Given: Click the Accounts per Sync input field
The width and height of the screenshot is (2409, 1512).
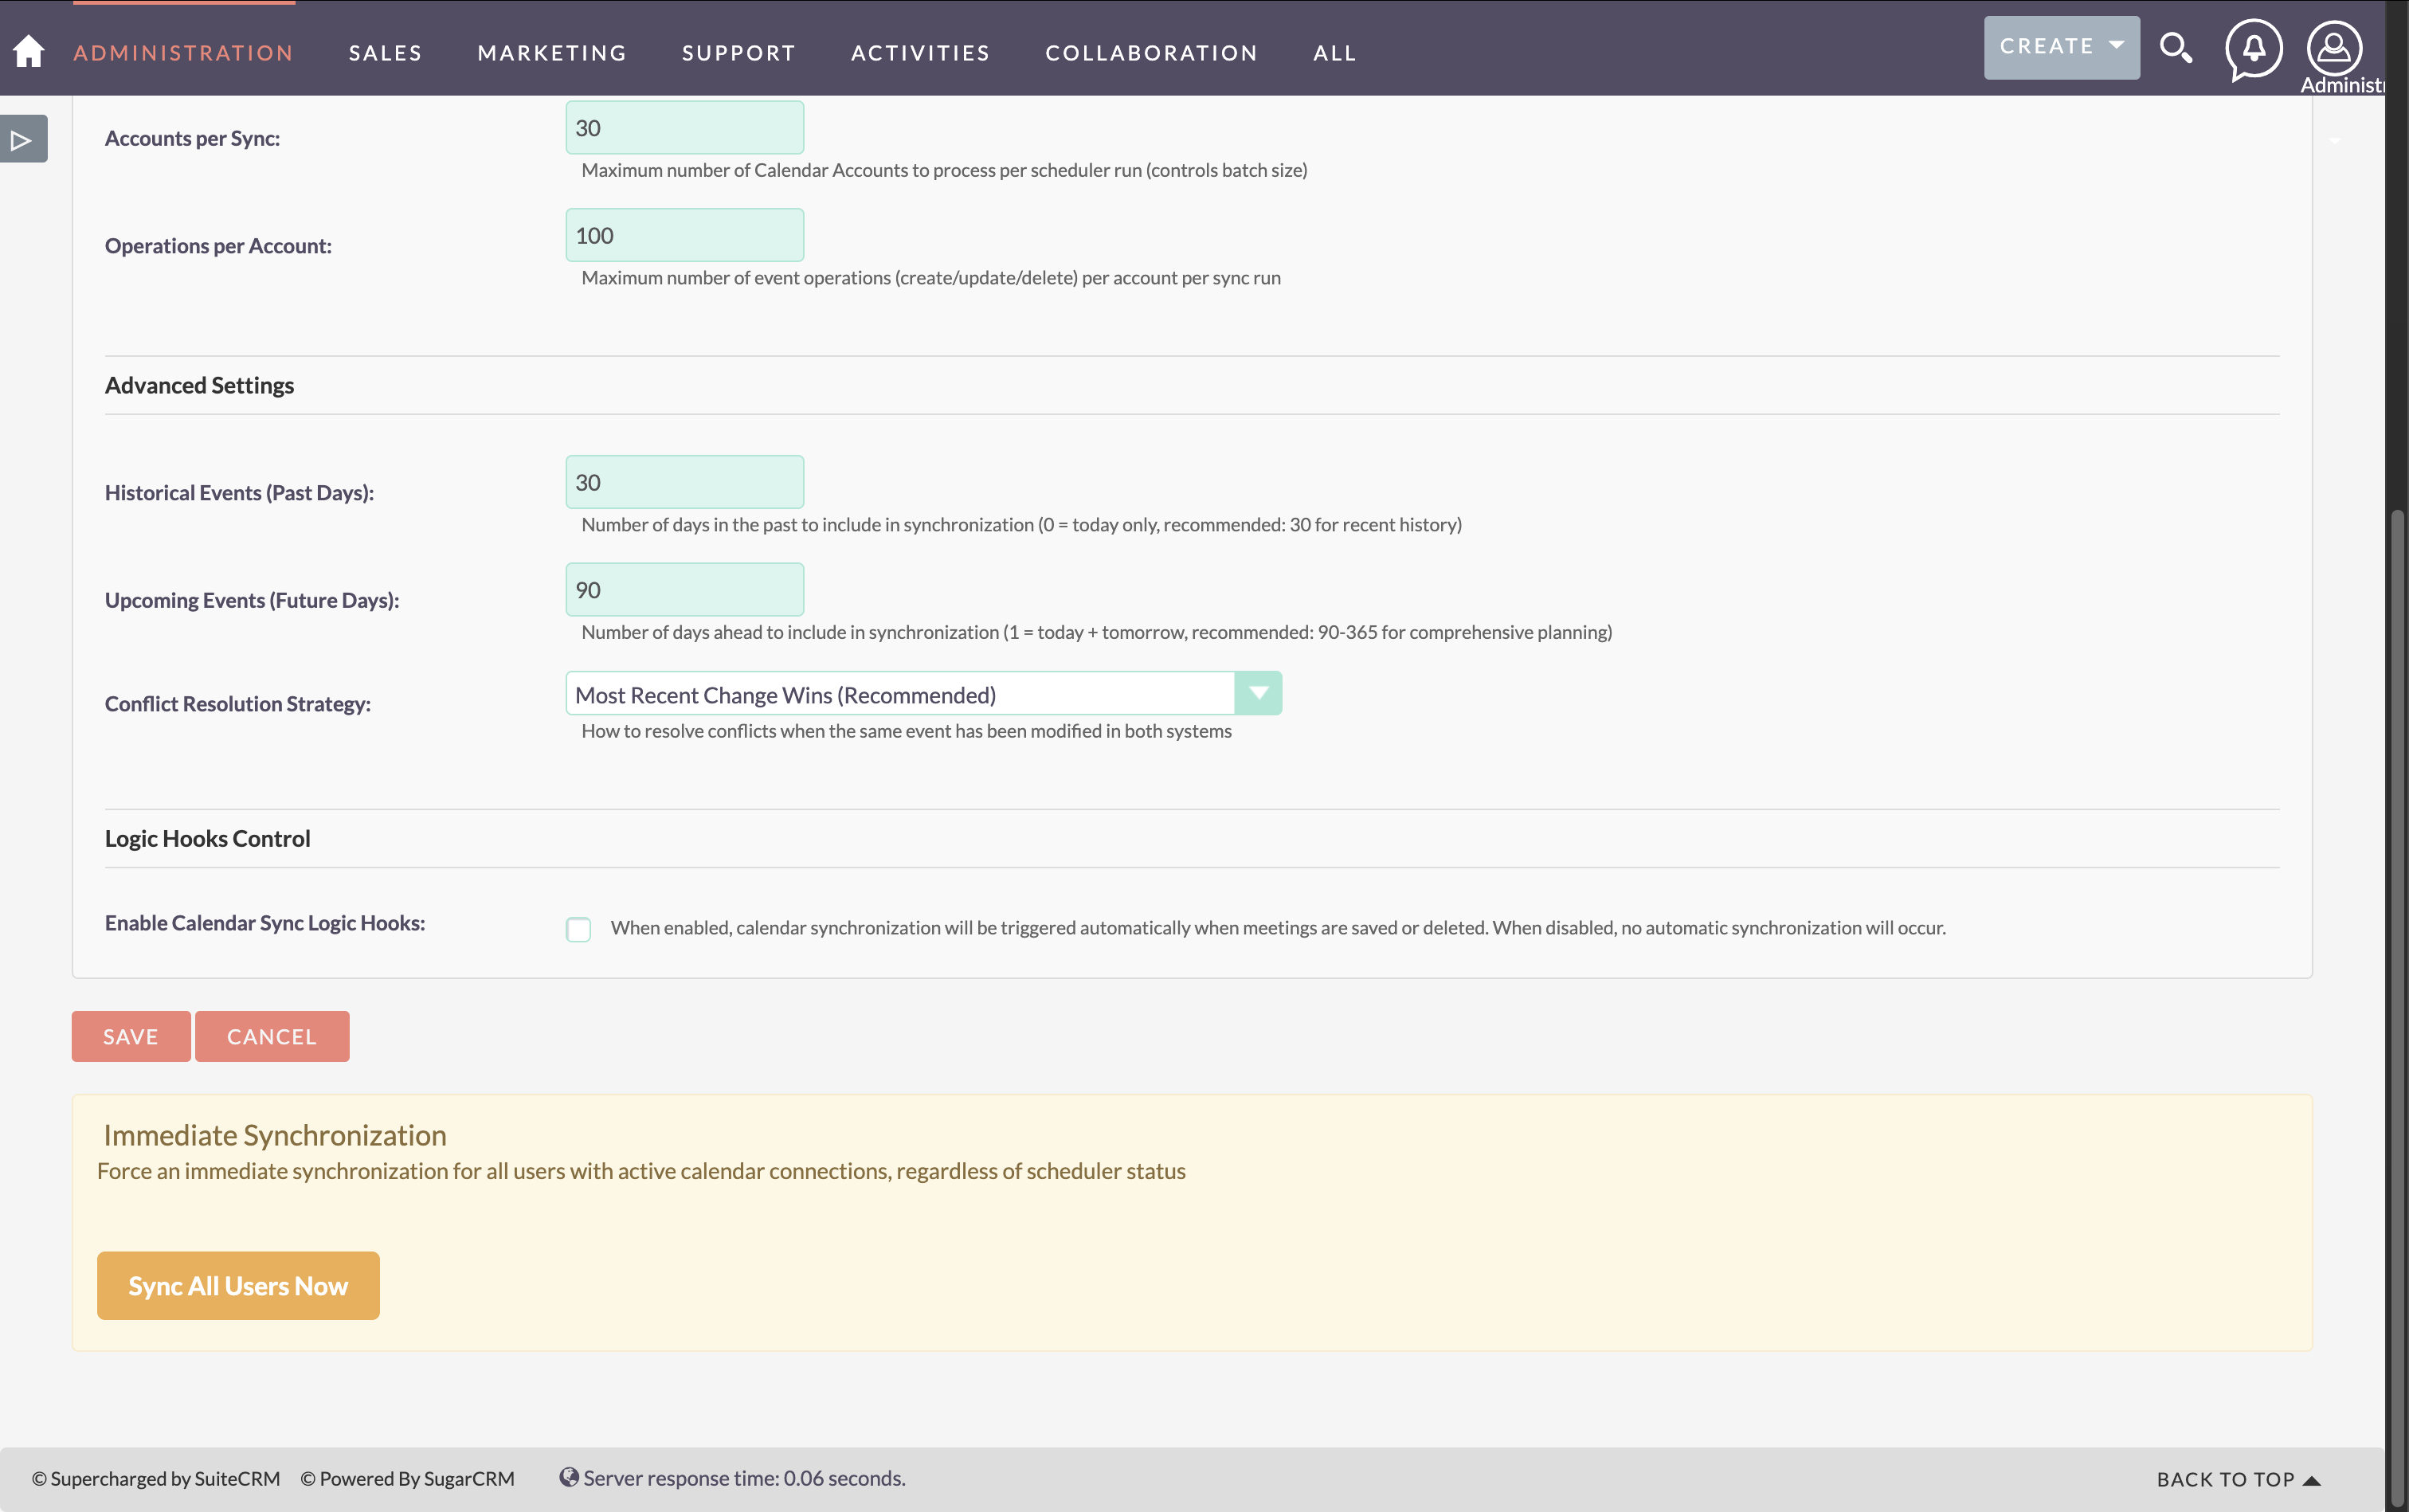Looking at the screenshot, I should 683,127.
